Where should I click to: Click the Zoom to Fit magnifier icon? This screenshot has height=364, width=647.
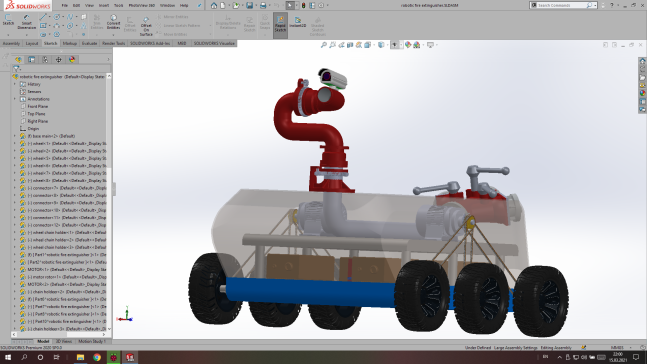pyautogui.click(x=324, y=45)
